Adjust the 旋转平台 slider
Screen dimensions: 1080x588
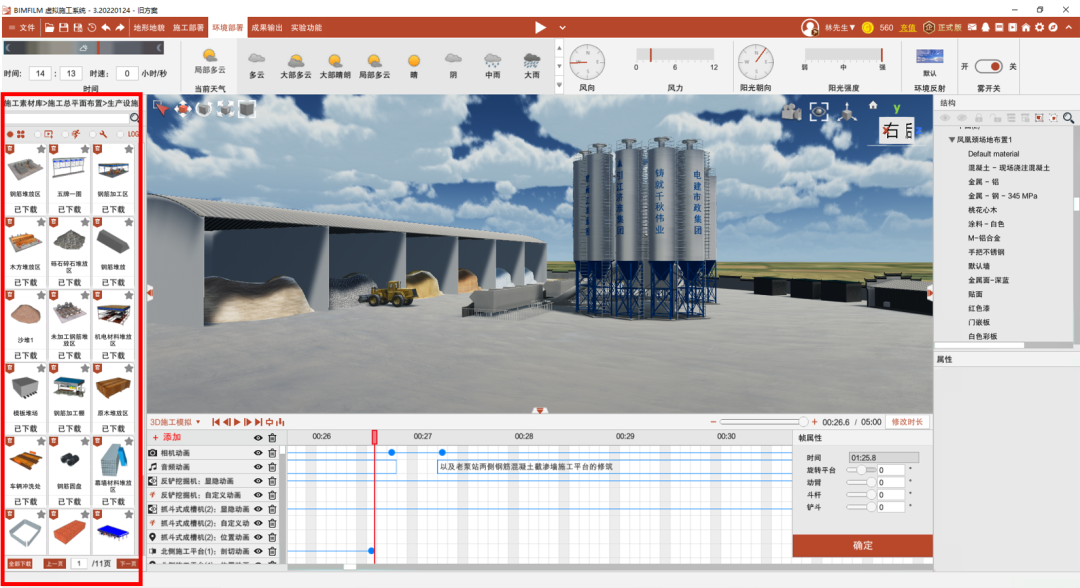click(x=860, y=470)
